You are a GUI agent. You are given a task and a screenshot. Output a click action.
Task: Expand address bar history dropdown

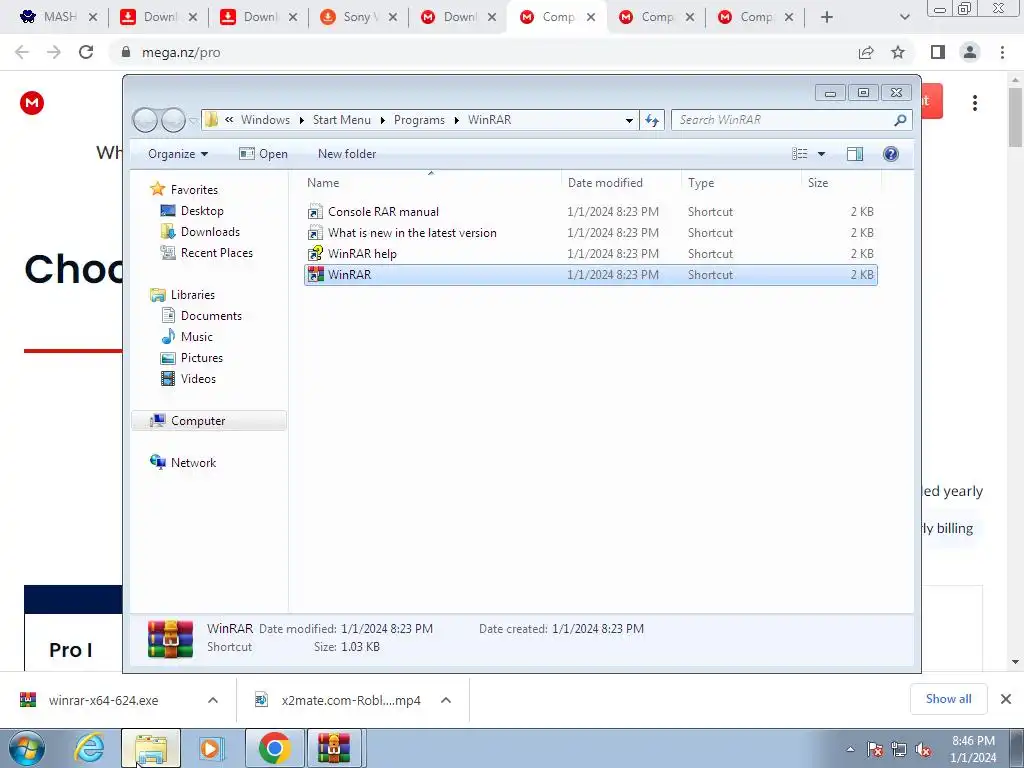[x=629, y=120]
